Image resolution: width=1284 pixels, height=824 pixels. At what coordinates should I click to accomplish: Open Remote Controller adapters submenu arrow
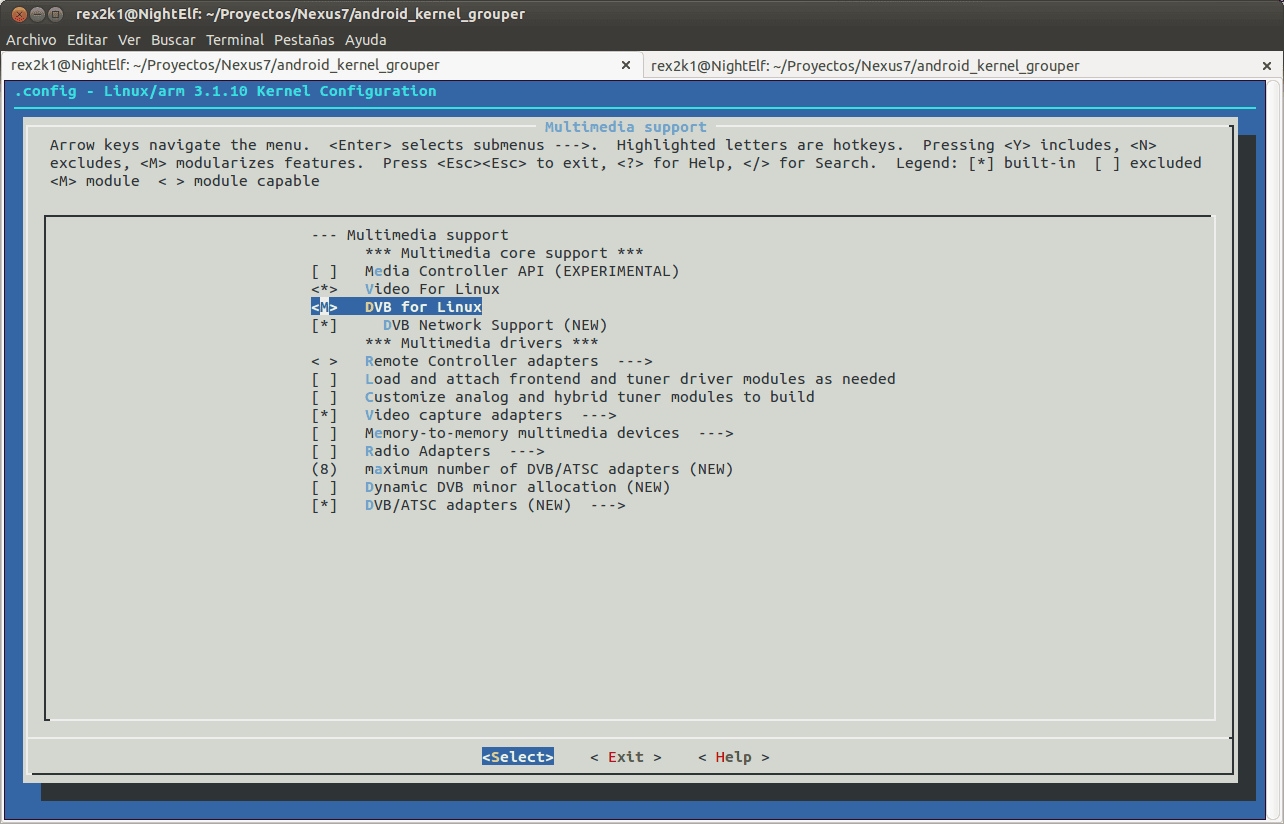(x=634, y=361)
